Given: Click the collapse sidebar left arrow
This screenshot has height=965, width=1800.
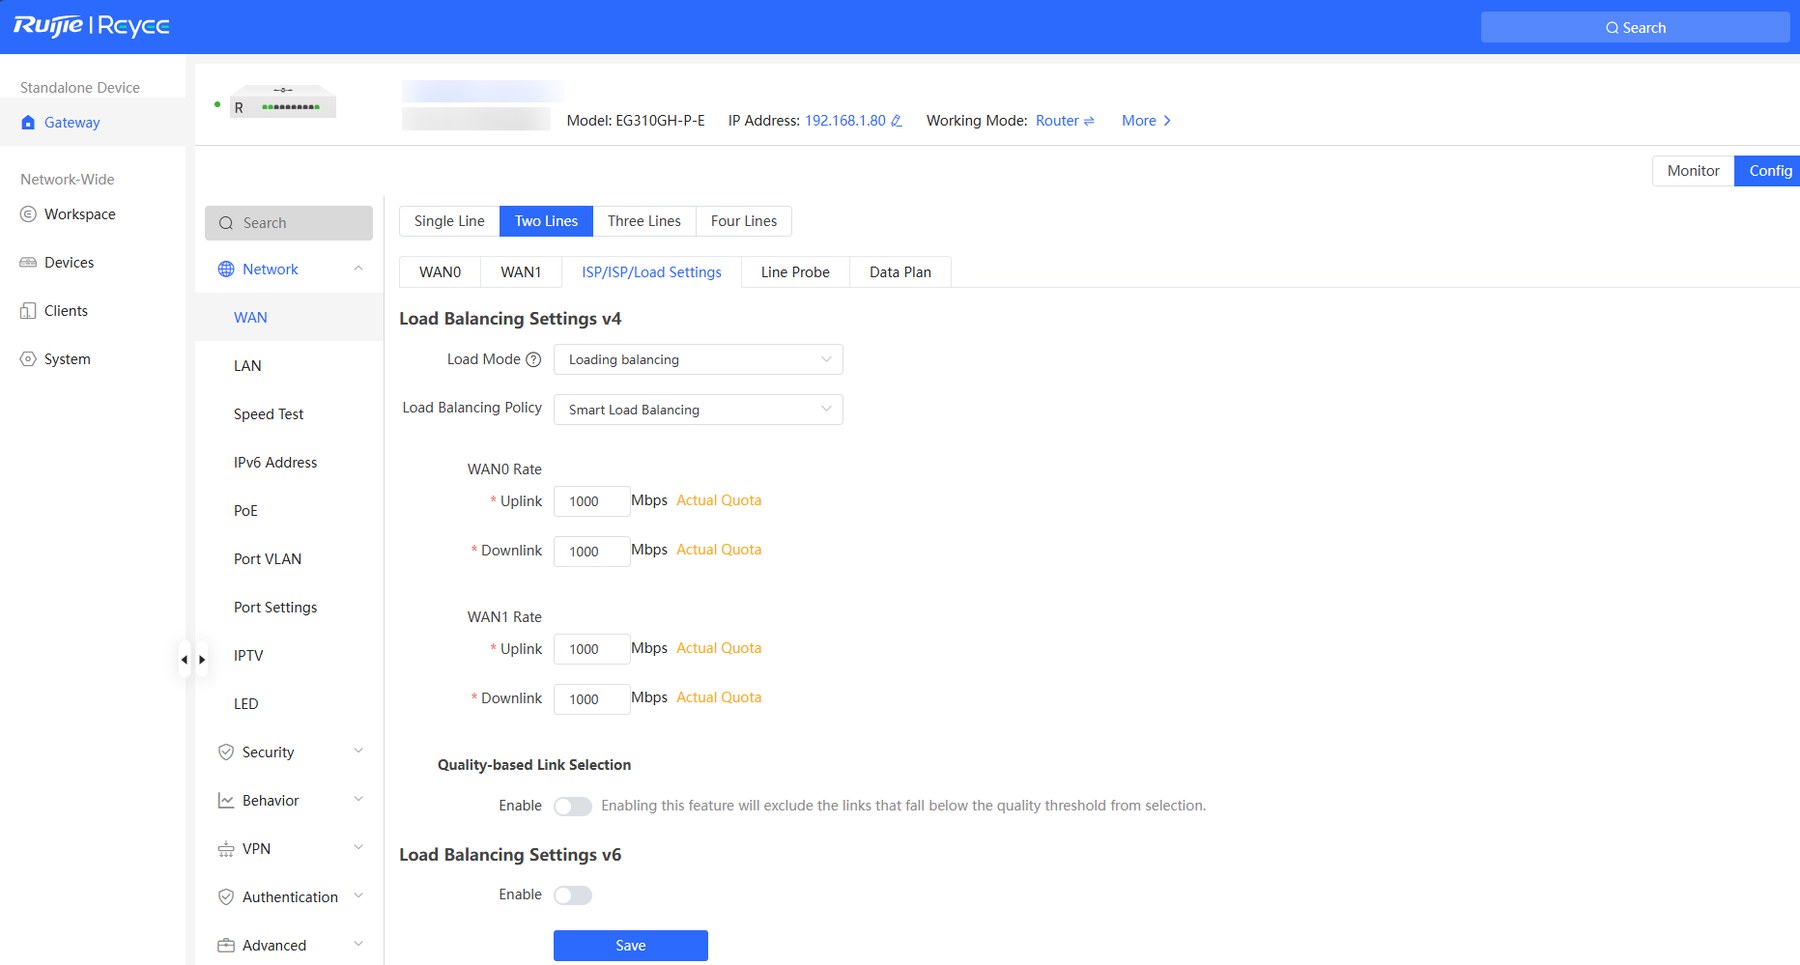Looking at the screenshot, I should [x=184, y=660].
